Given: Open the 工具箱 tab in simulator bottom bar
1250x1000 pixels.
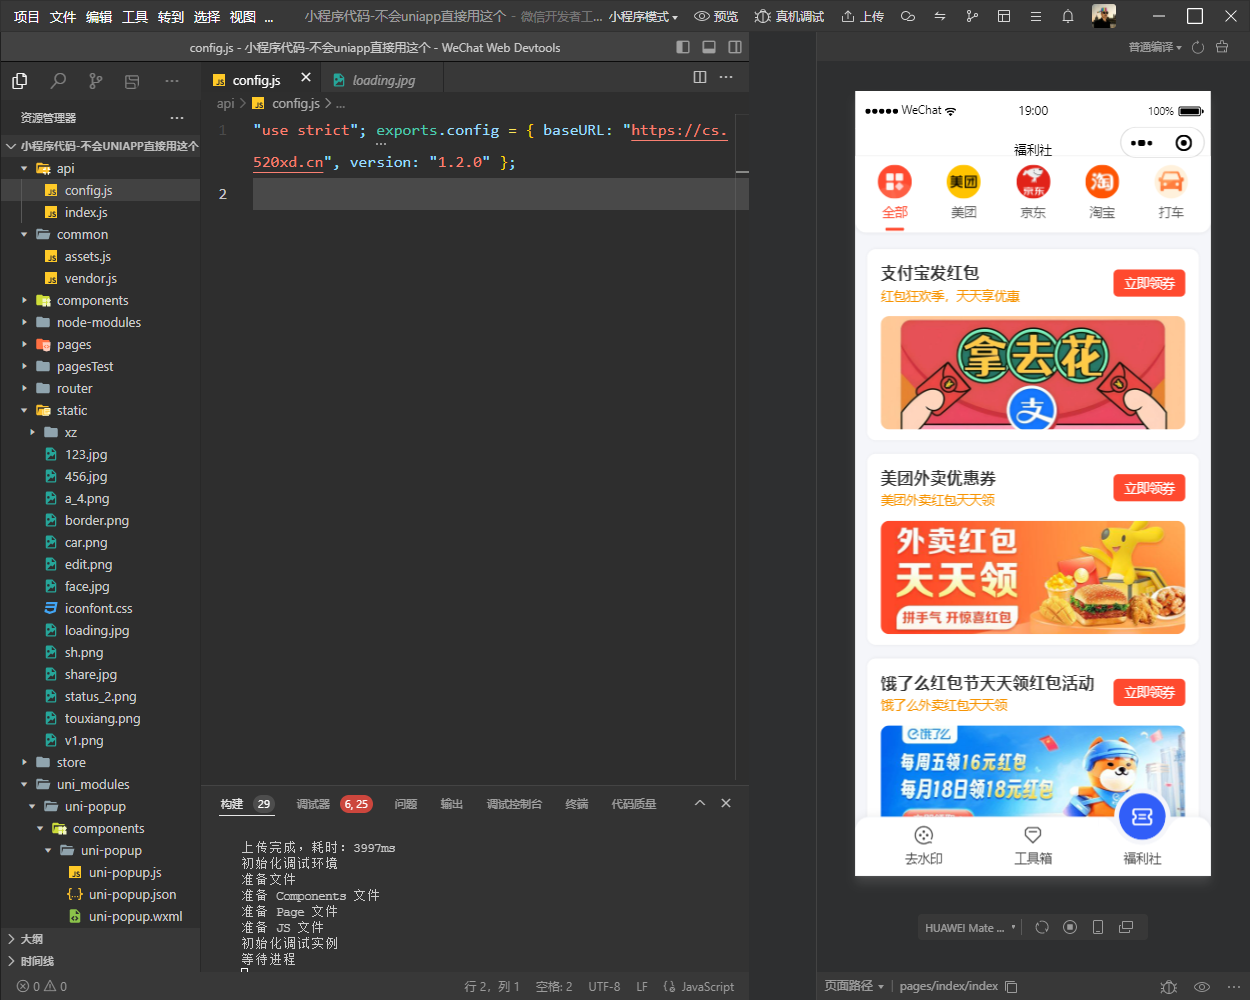Looking at the screenshot, I should point(1033,846).
